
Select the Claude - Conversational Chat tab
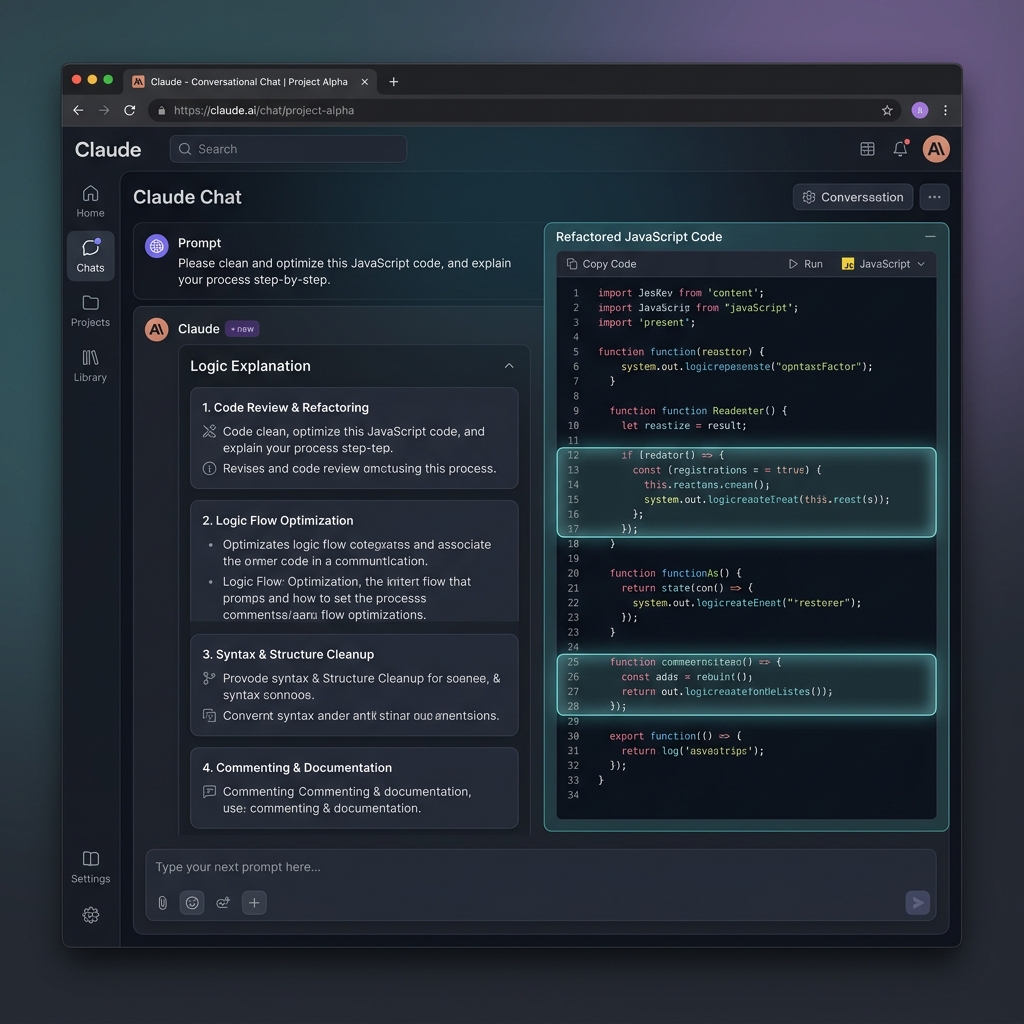(249, 82)
